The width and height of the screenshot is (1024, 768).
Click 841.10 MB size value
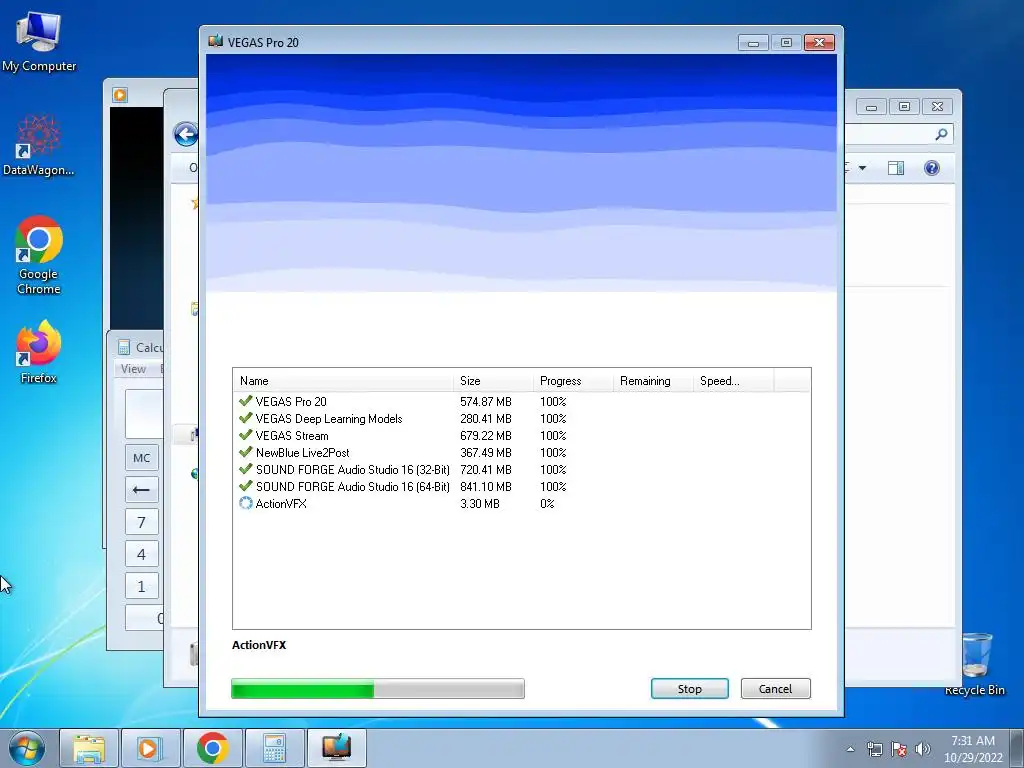click(x=486, y=487)
